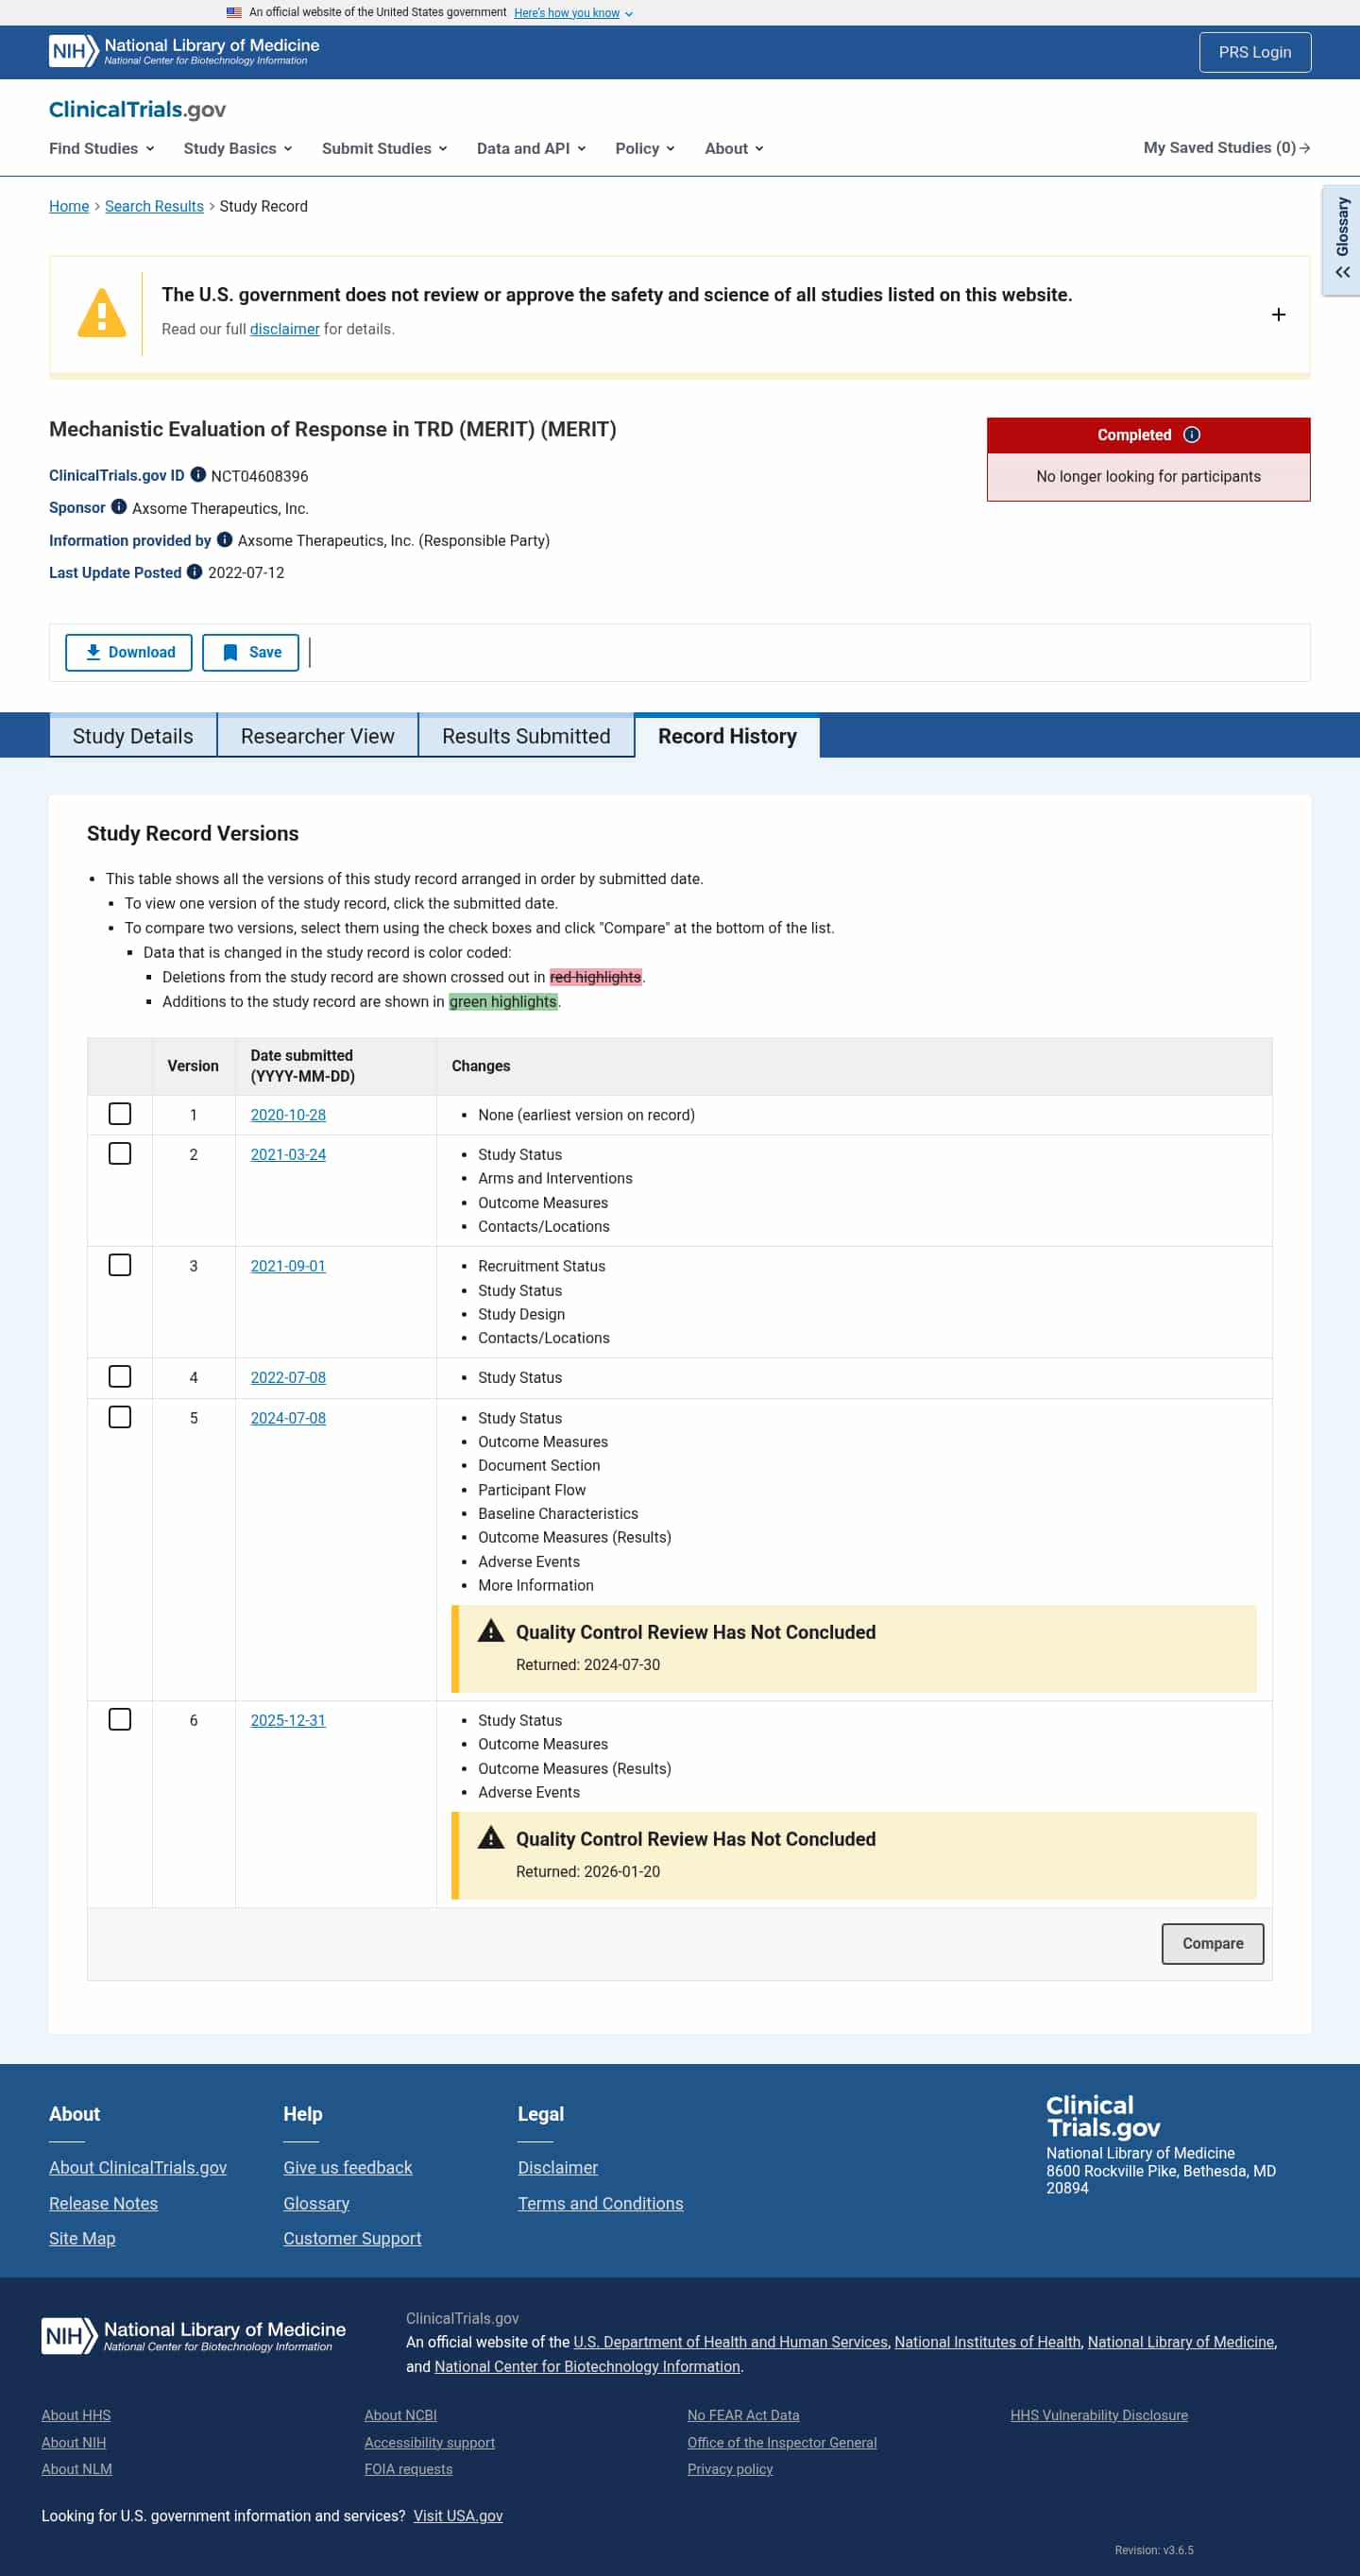This screenshot has height=2576, width=1360.
Task: Open the Data and API dropdown
Action: 532,148
